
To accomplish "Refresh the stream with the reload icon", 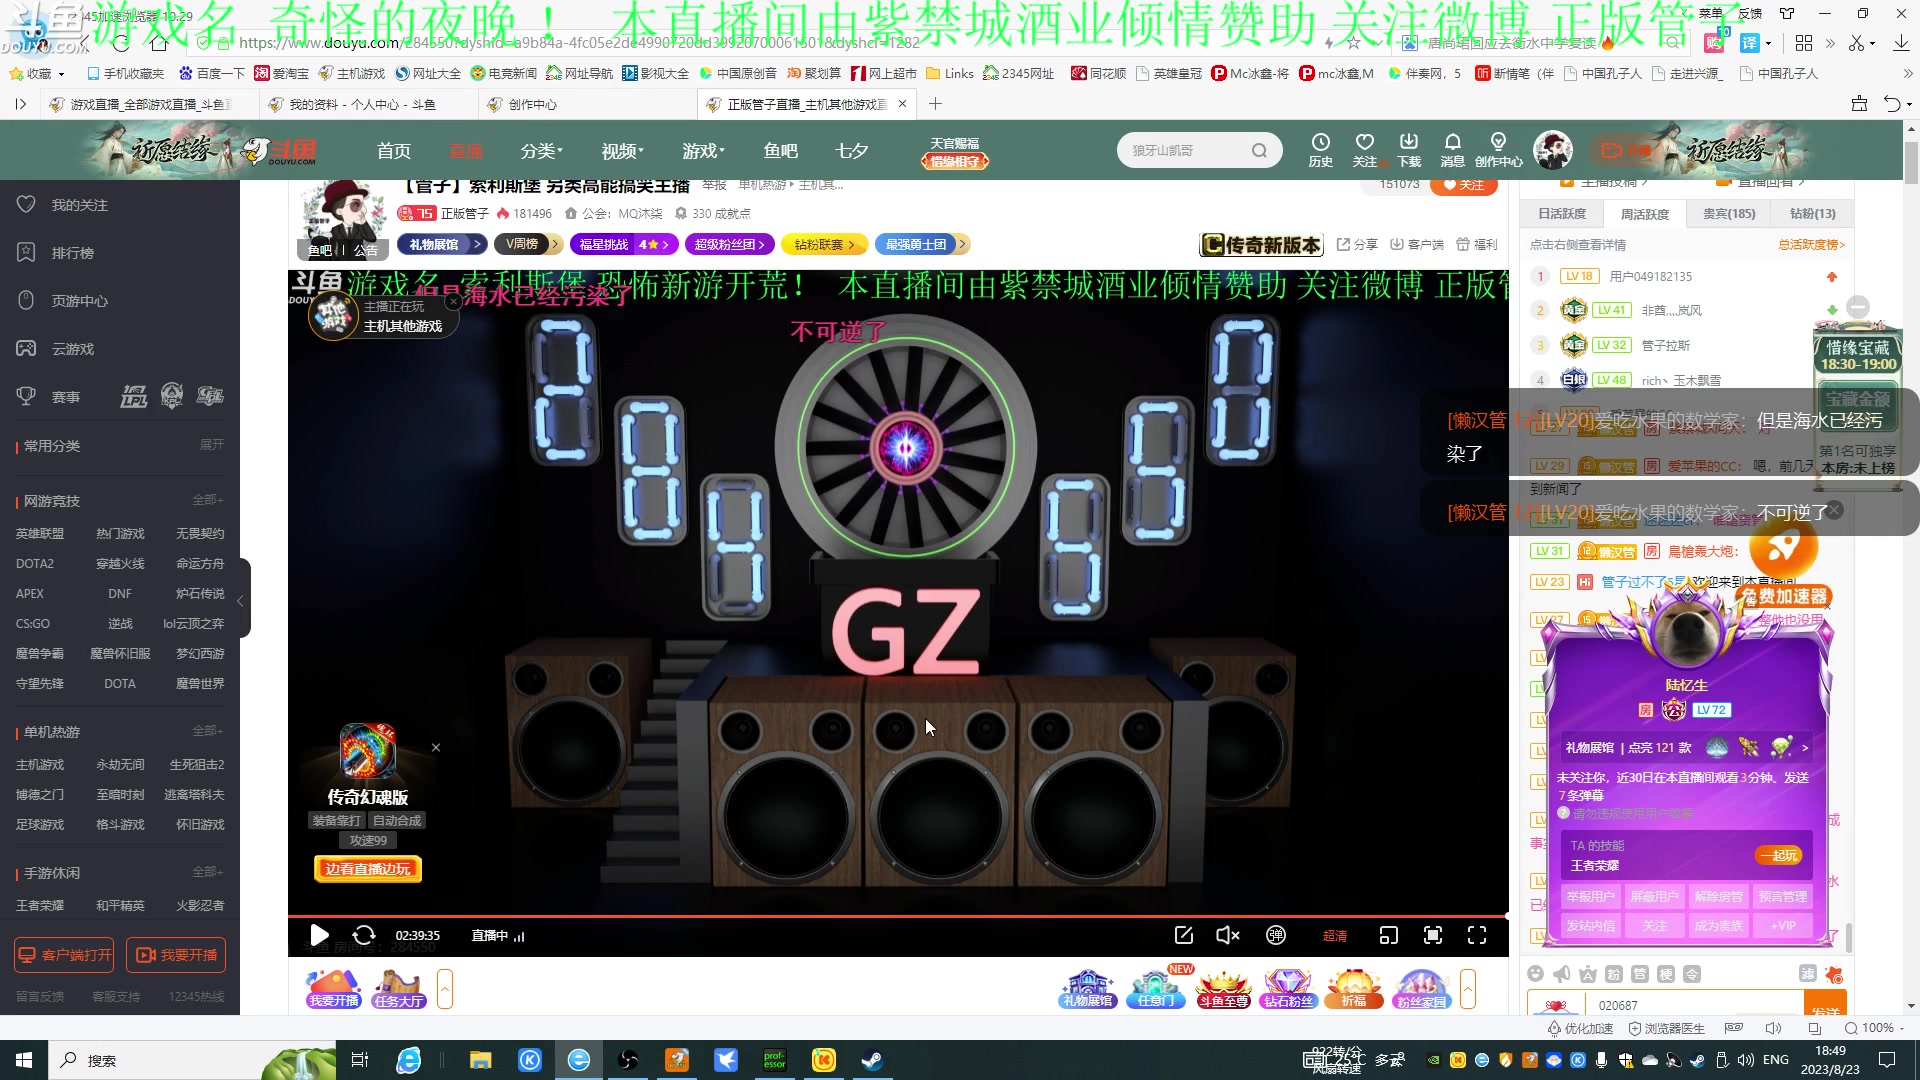I will tap(364, 935).
